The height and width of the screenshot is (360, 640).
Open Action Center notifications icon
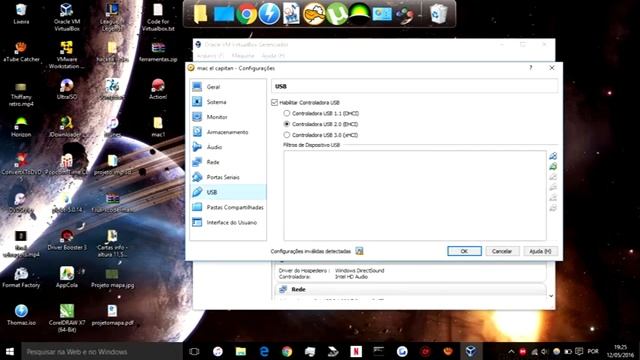579,351
